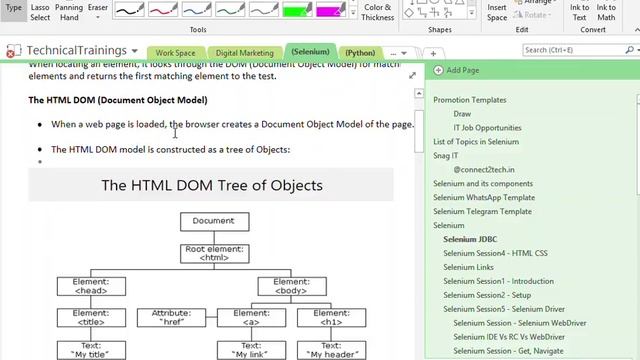This screenshot has width=640, height=360.
Task: Switch to the Digital Marketing section tab
Action: pos(244,53)
